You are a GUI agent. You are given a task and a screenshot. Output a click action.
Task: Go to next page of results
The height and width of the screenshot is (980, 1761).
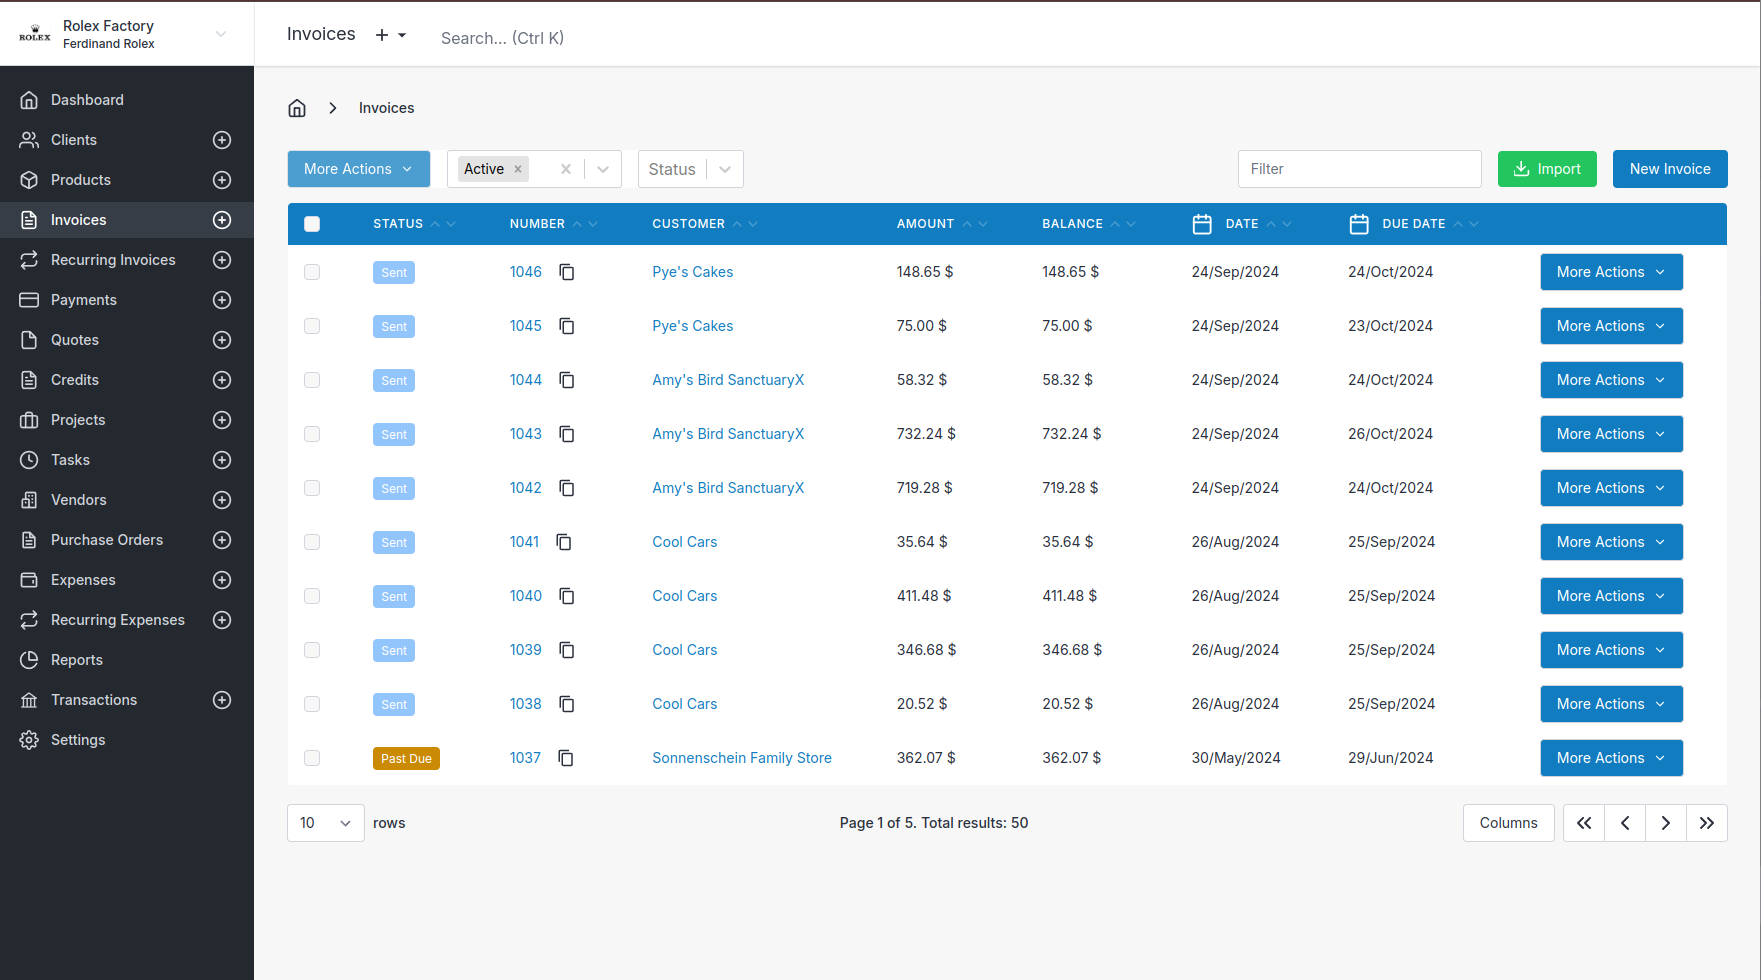(x=1666, y=823)
